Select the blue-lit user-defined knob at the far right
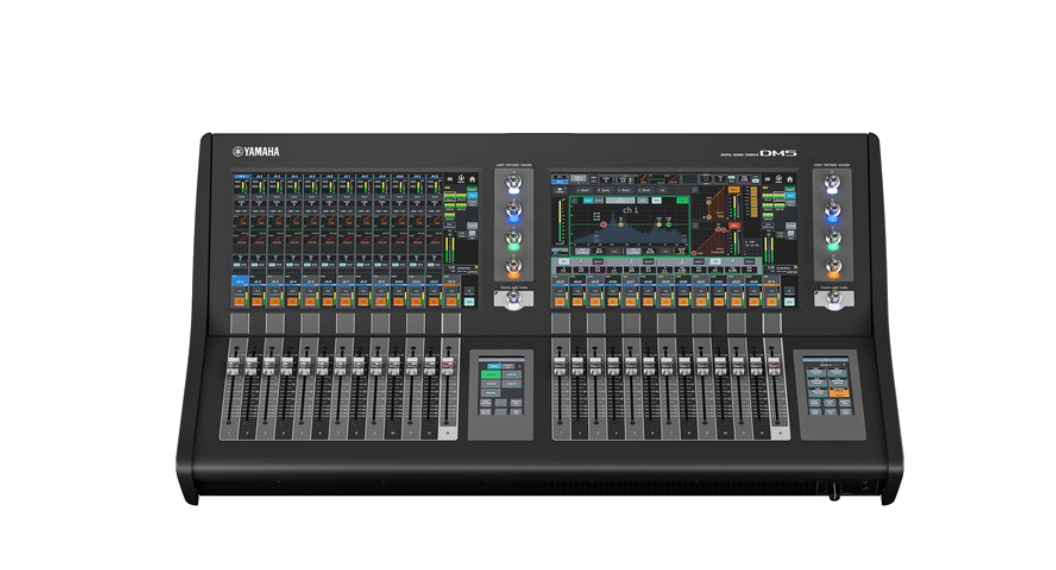The height and width of the screenshot is (570, 1056). [x=833, y=213]
